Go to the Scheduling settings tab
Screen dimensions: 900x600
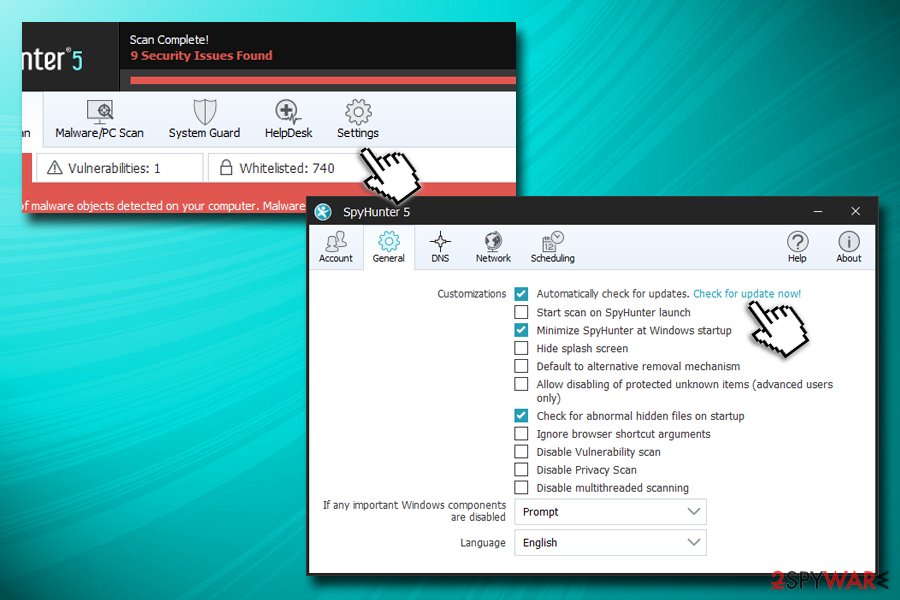click(552, 247)
